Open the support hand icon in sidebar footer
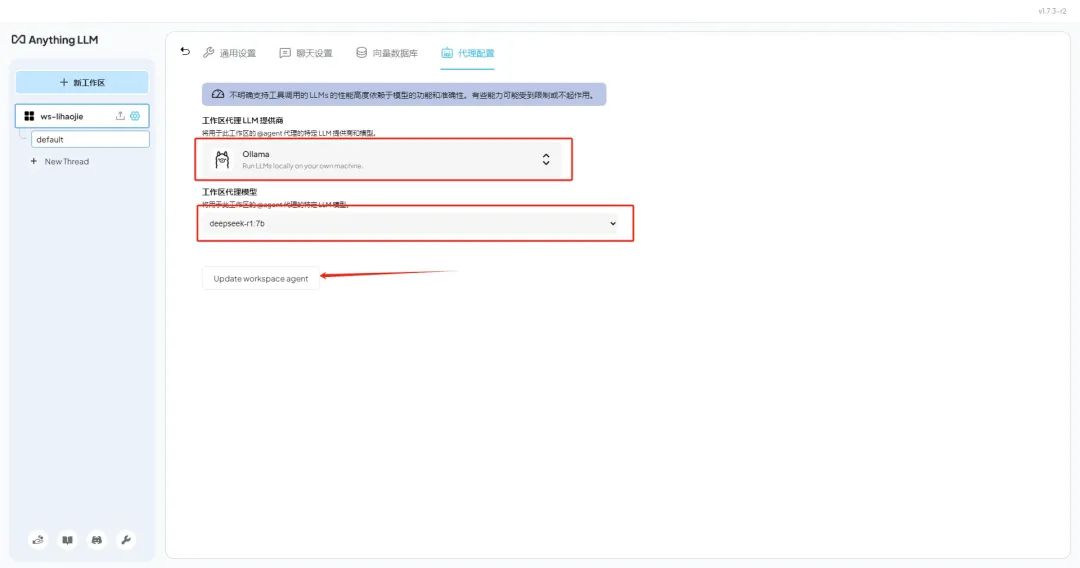Screen dimensions: 1080x568 click(38, 540)
